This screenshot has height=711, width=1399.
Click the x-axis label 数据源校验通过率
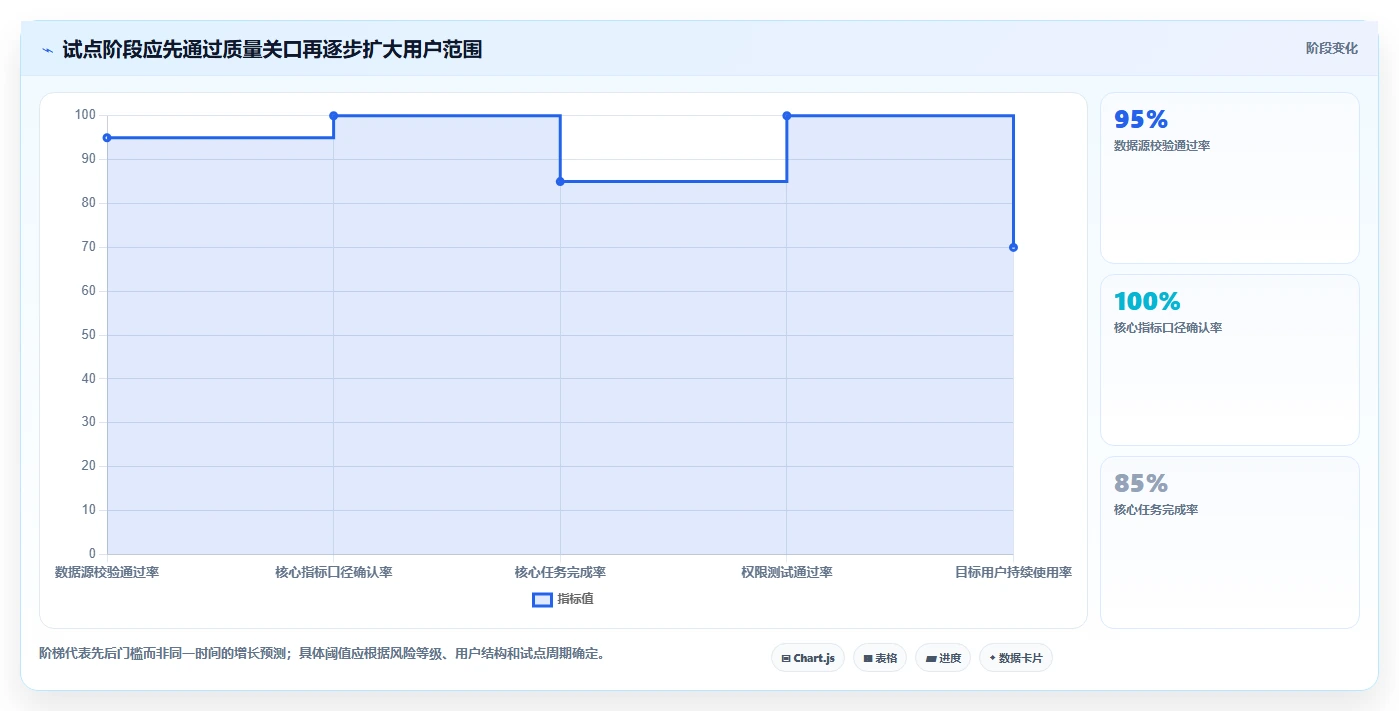point(107,573)
